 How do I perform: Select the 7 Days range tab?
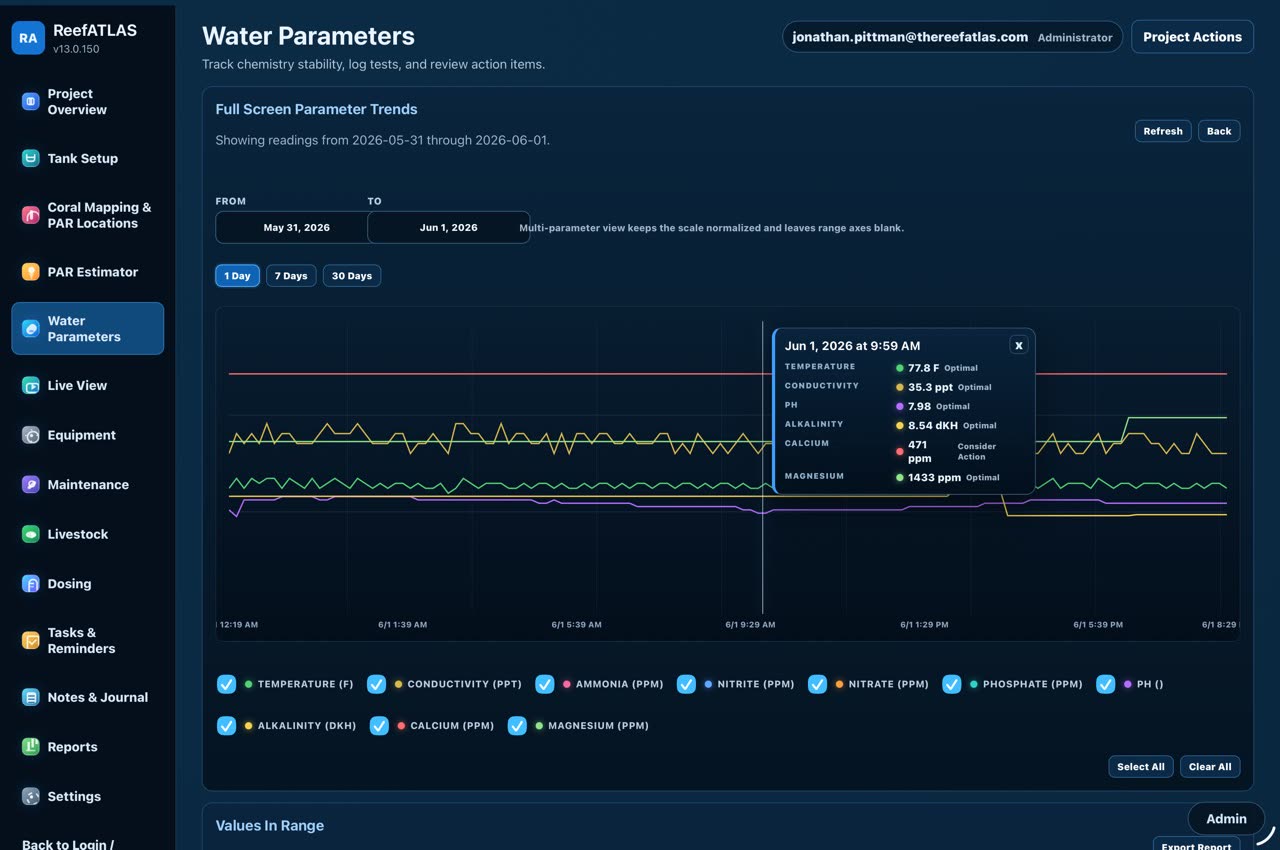[x=291, y=276]
